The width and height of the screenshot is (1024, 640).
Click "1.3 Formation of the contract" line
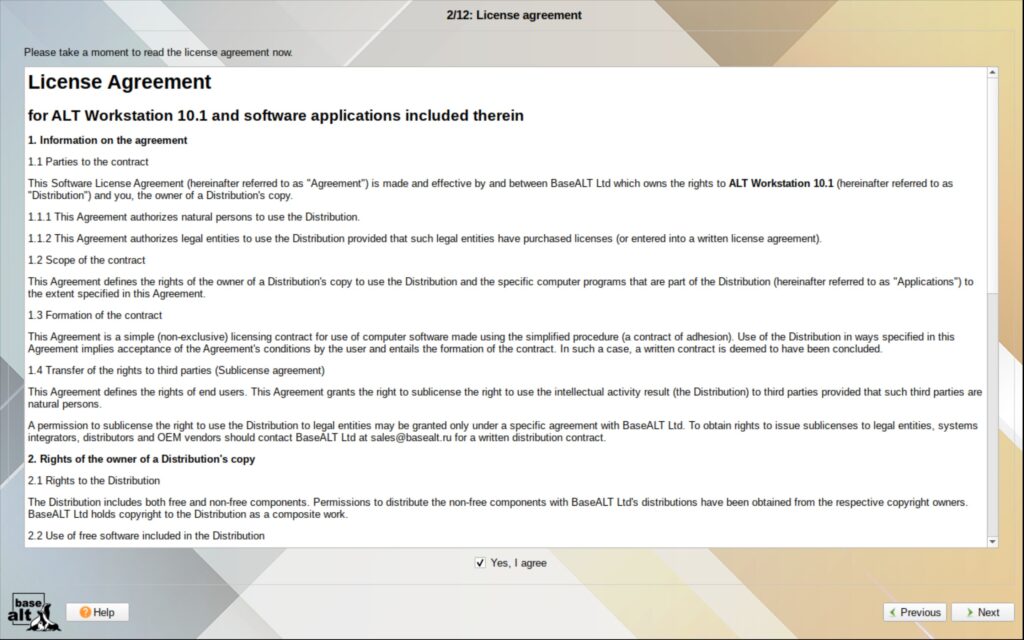point(95,315)
